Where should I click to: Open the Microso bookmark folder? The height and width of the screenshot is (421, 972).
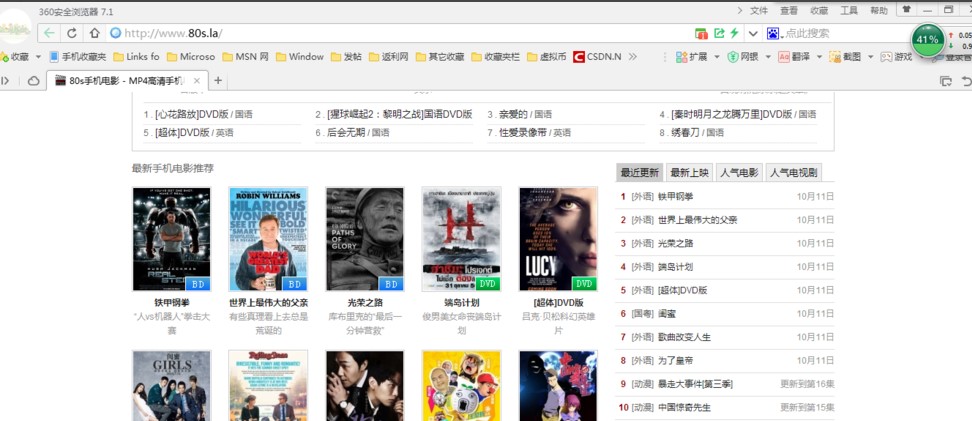[x=191, y=56]
